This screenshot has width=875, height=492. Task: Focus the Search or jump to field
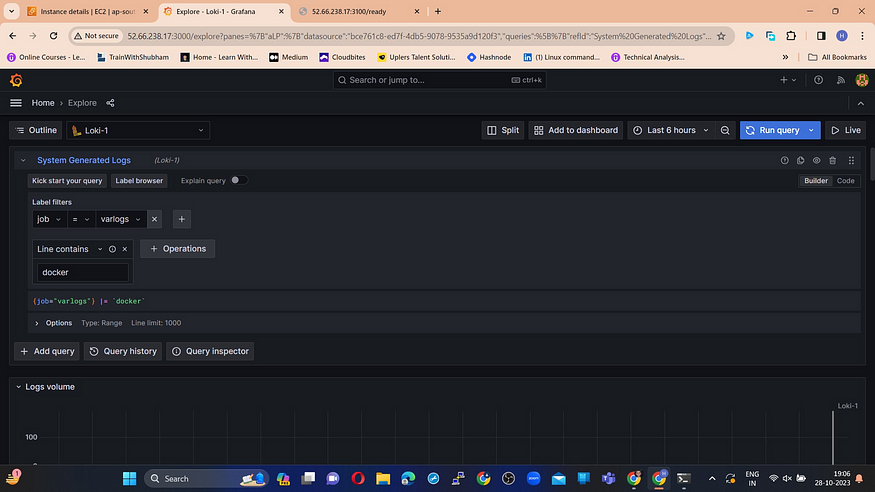click(440, 80)
